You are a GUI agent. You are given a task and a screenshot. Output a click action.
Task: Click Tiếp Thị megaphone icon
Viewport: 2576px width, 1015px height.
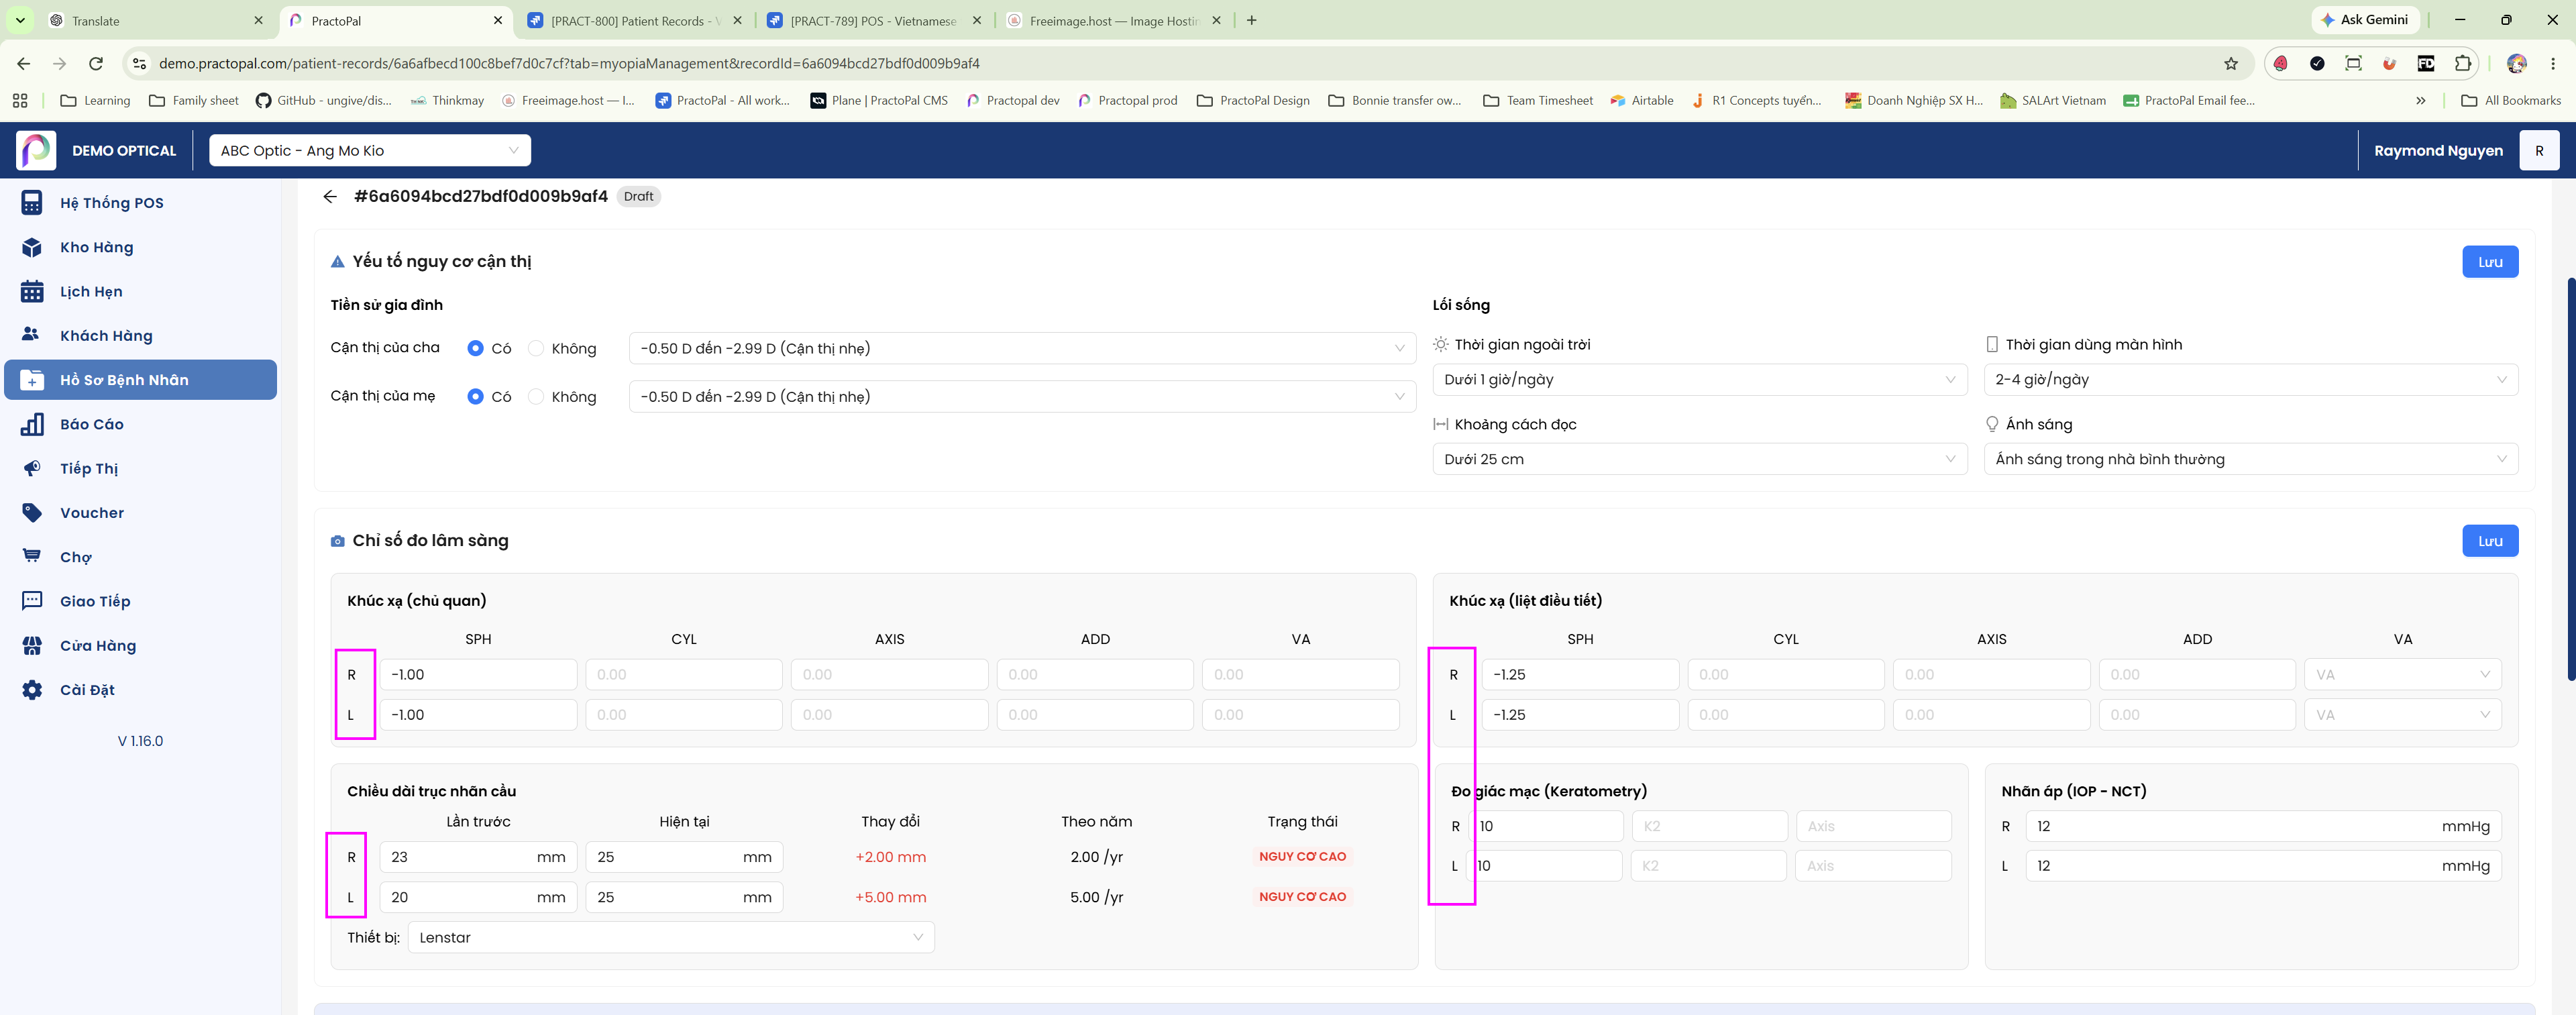pos(32,468)
